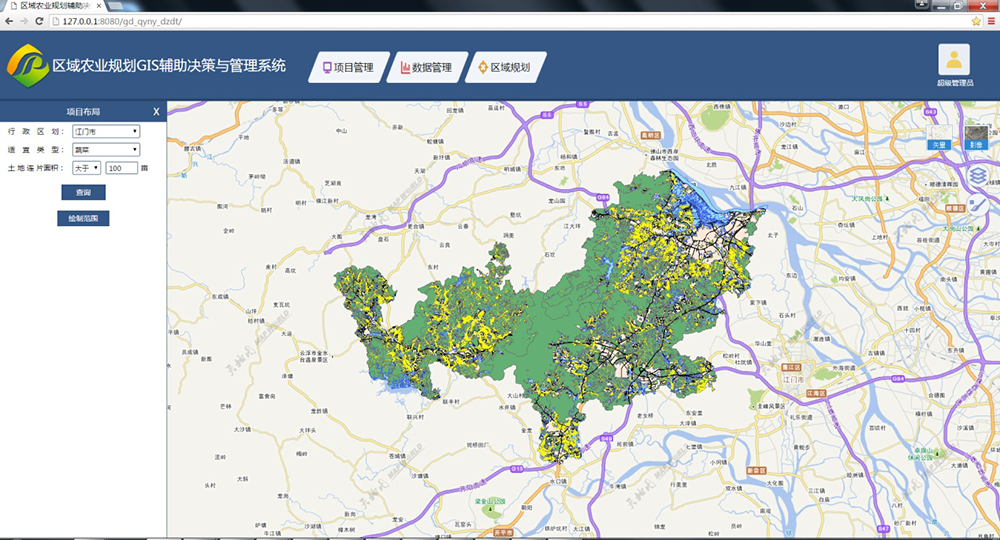Close the 项目布局 panel with X
Image resolution: width=1000 pixels, height=540 pixels.
point(156,112)
